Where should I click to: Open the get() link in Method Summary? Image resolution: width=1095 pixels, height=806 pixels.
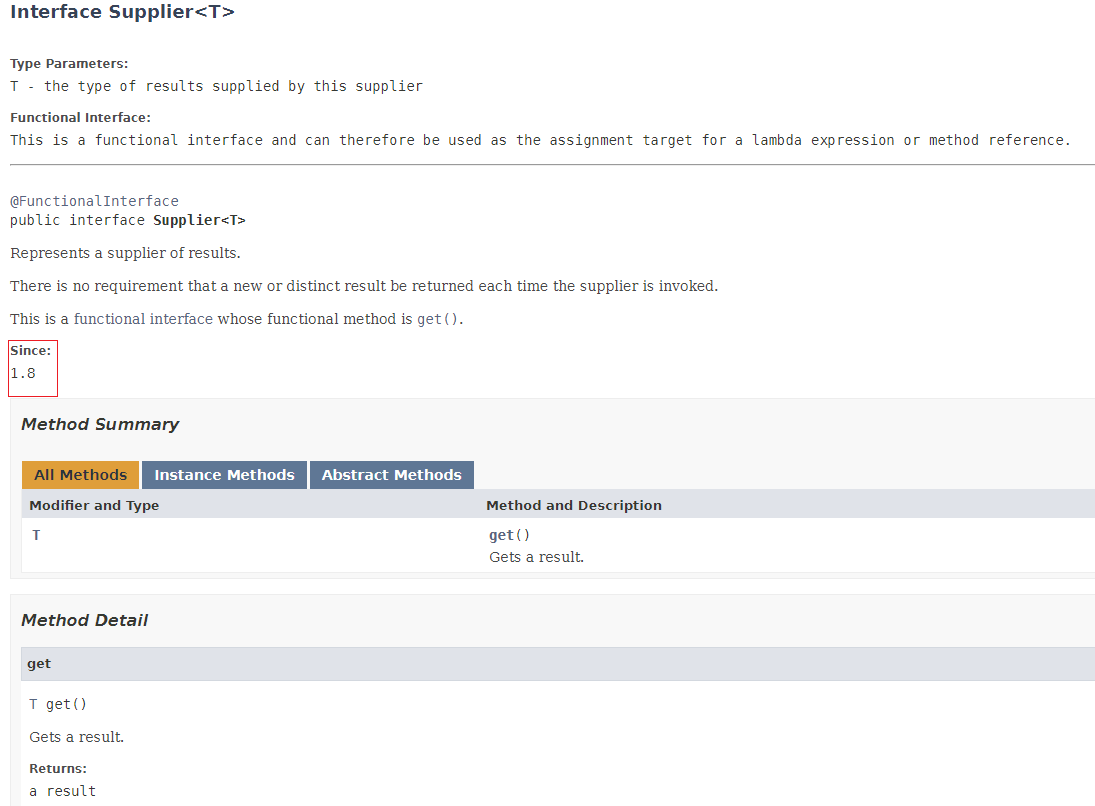click(x=509, y=535)
